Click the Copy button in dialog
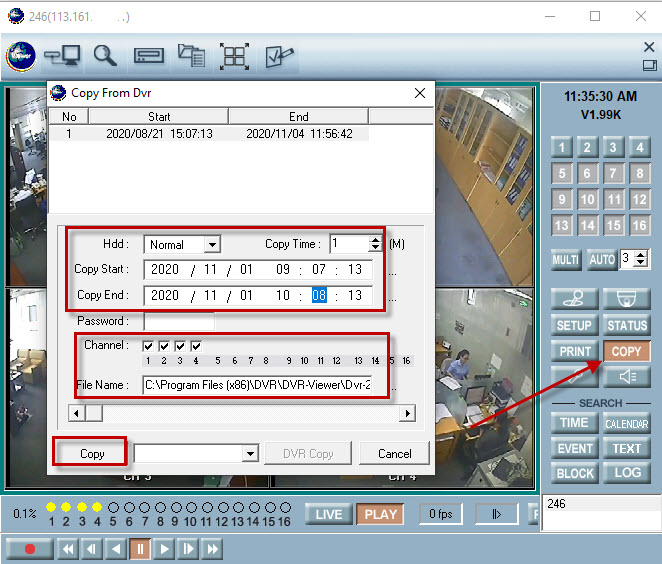The width and height of the screenshot is (662, 564). coord(92,453)
